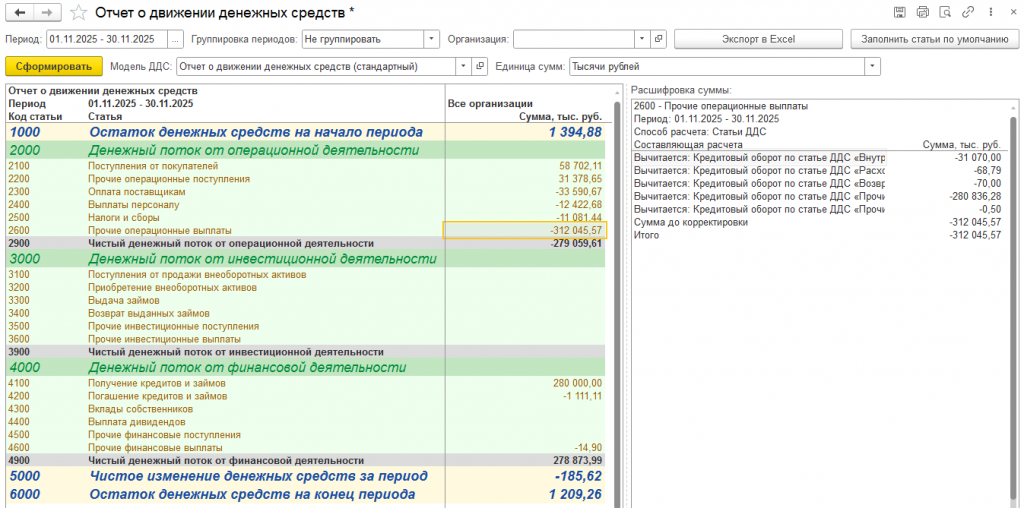Screen dimensions: 1024x508
Task: Open the Модель ДДС item form icon
Action: click(x=480, y=66)
